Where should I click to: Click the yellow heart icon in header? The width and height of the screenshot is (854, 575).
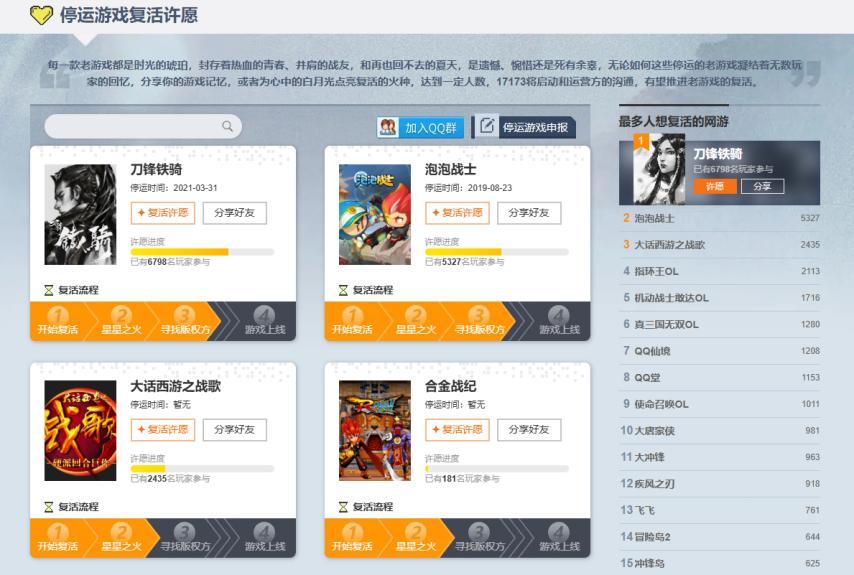(x=41, y=15)
